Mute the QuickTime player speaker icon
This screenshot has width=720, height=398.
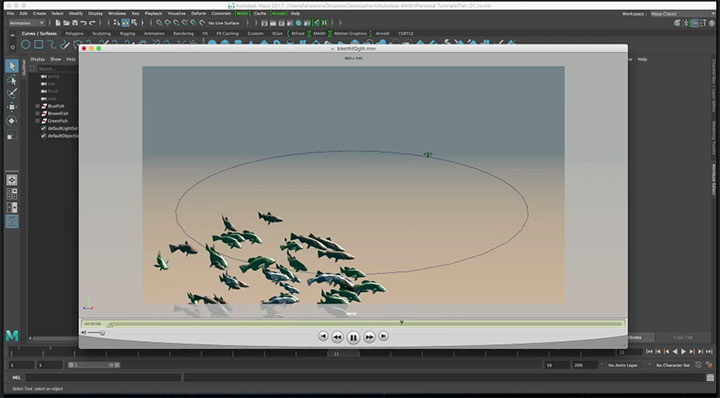[84, 333]
